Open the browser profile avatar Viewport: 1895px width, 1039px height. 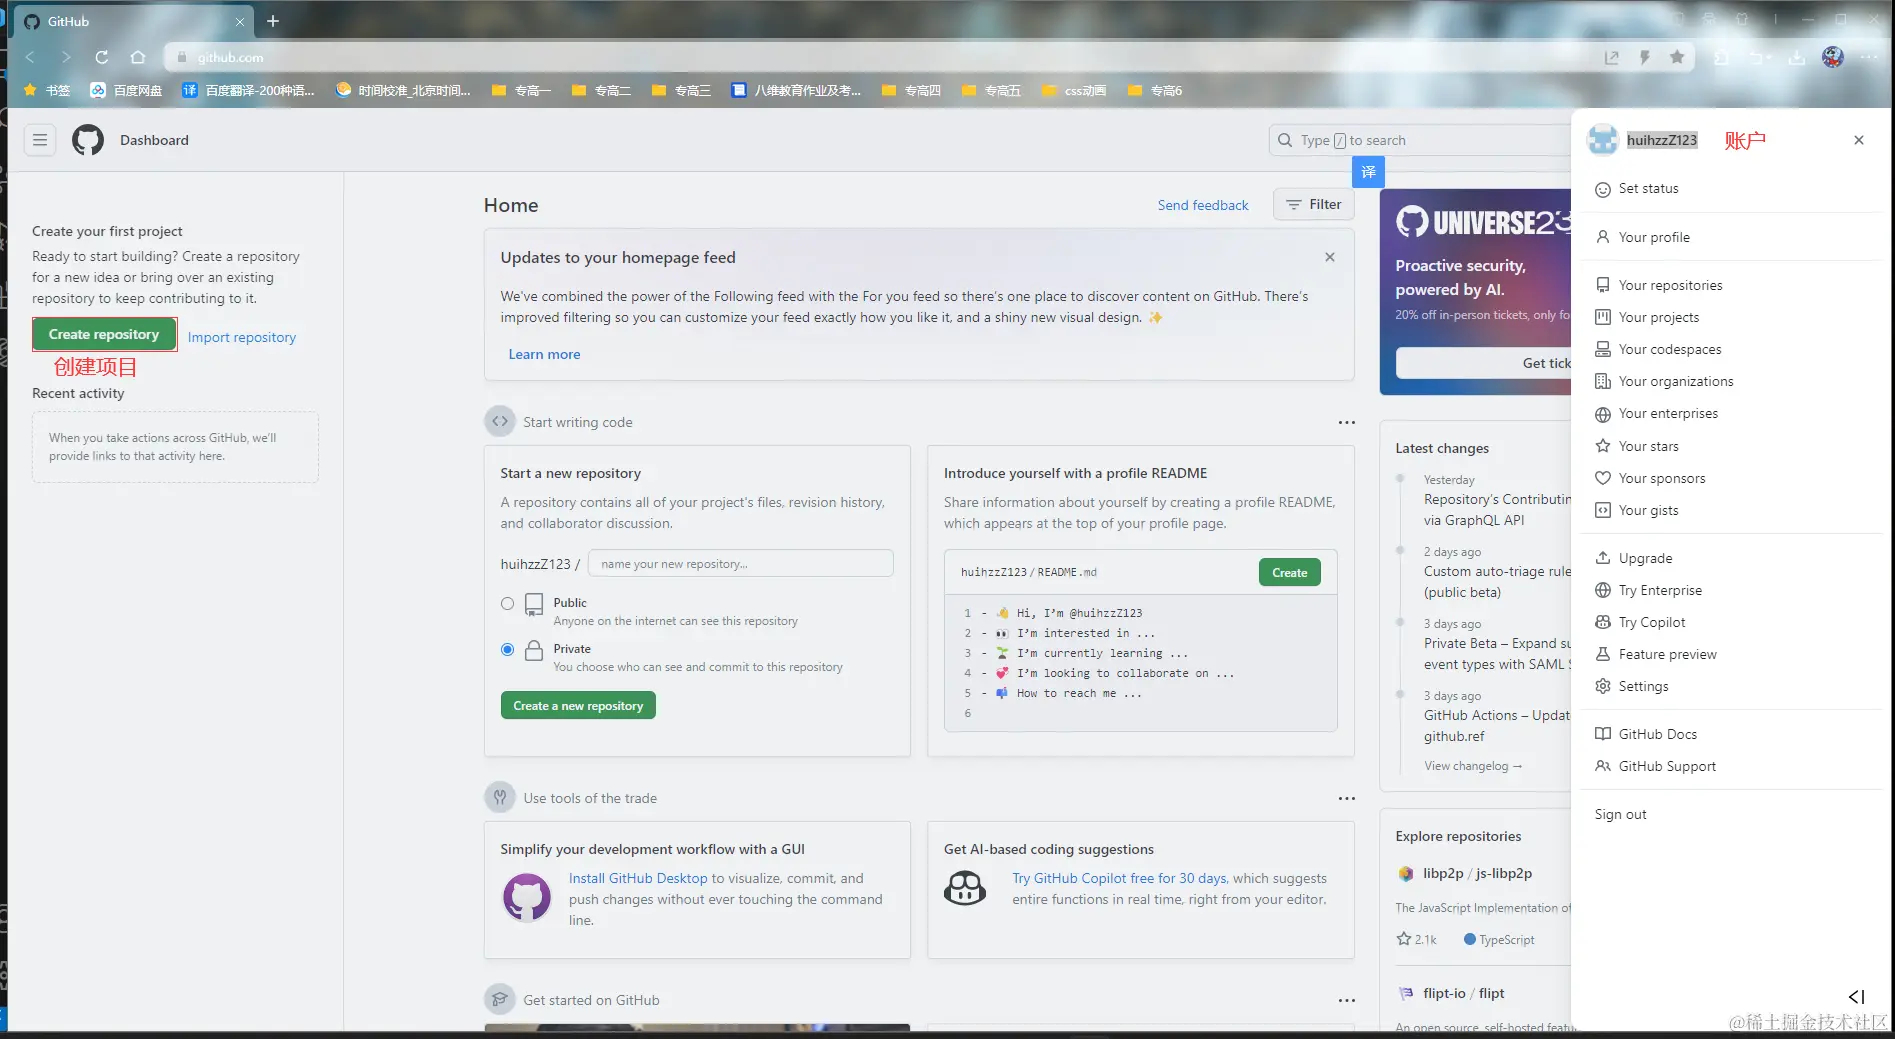tap(1833, 57)
